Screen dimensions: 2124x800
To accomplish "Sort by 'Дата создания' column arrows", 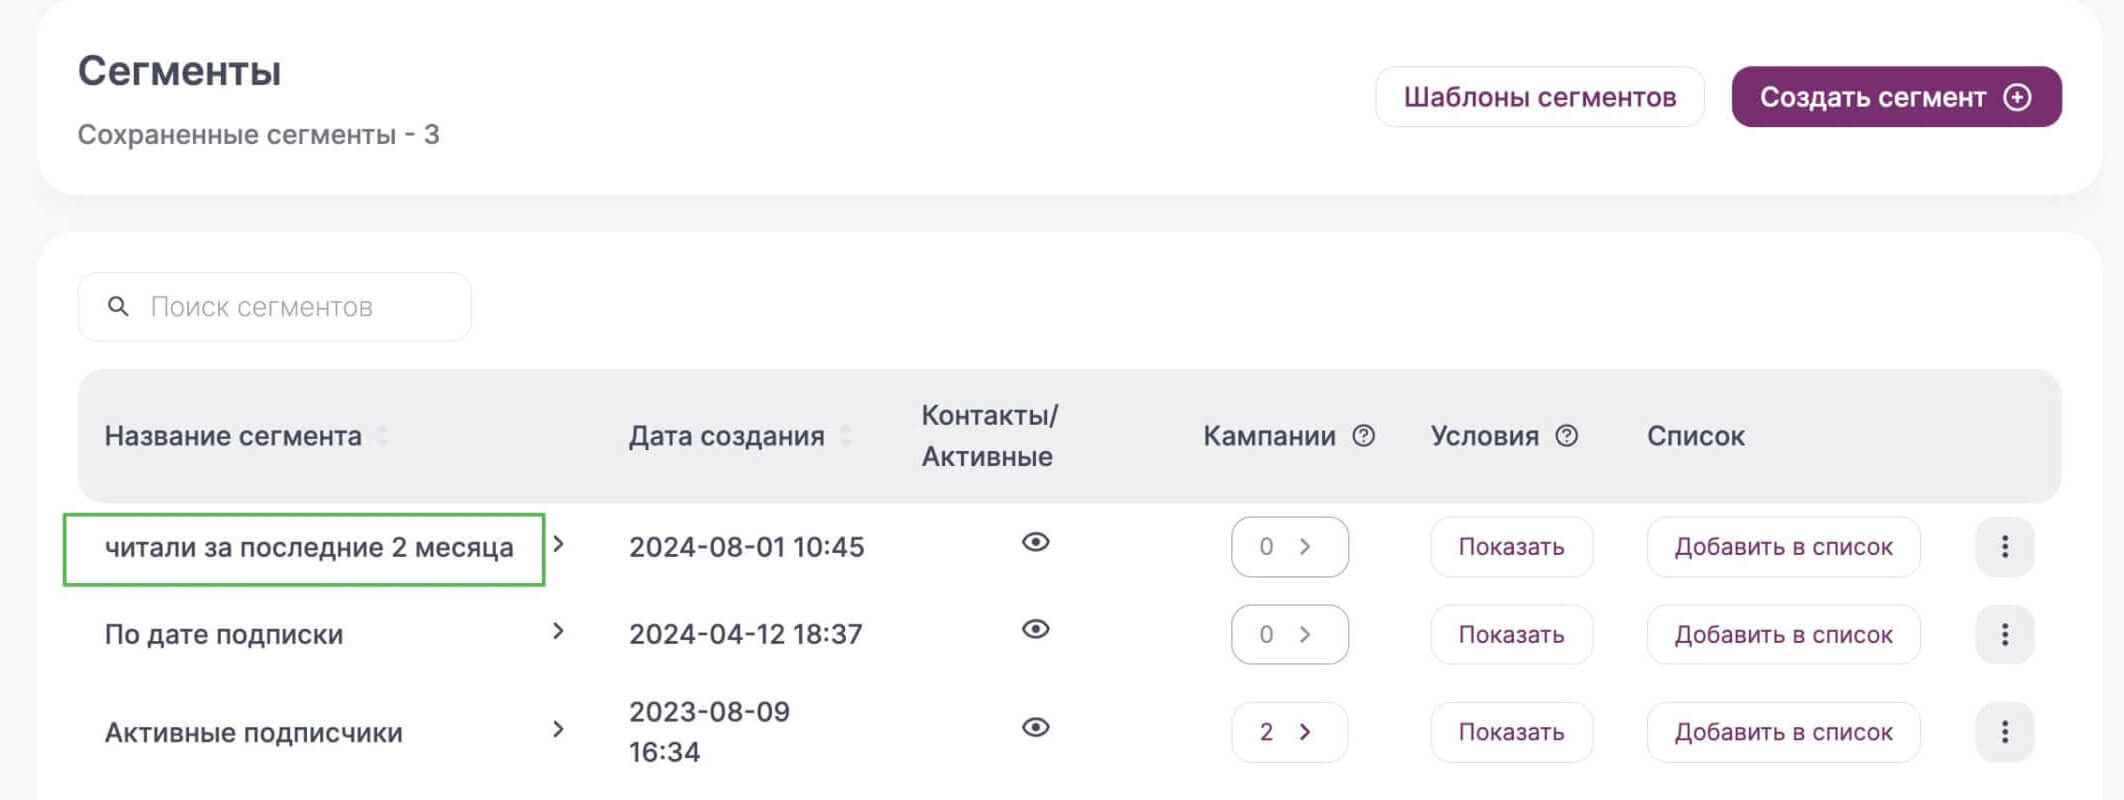I will 845,436.
